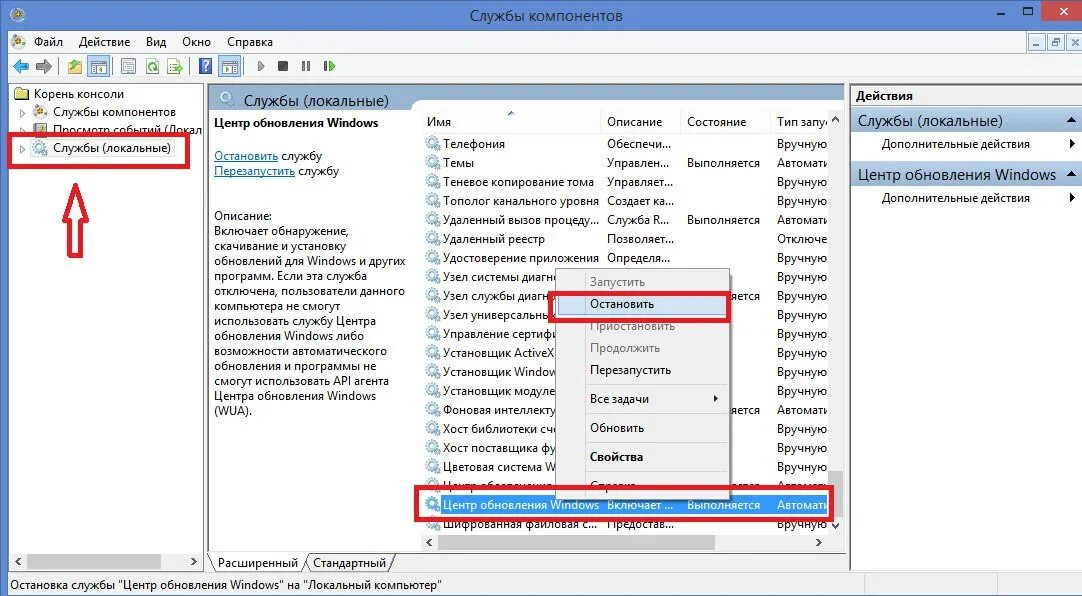The width and height of the screenshot is (1082, 596).
Task: Click the left arrow of console tree scrollbar
Action: [x=18, y=562]
